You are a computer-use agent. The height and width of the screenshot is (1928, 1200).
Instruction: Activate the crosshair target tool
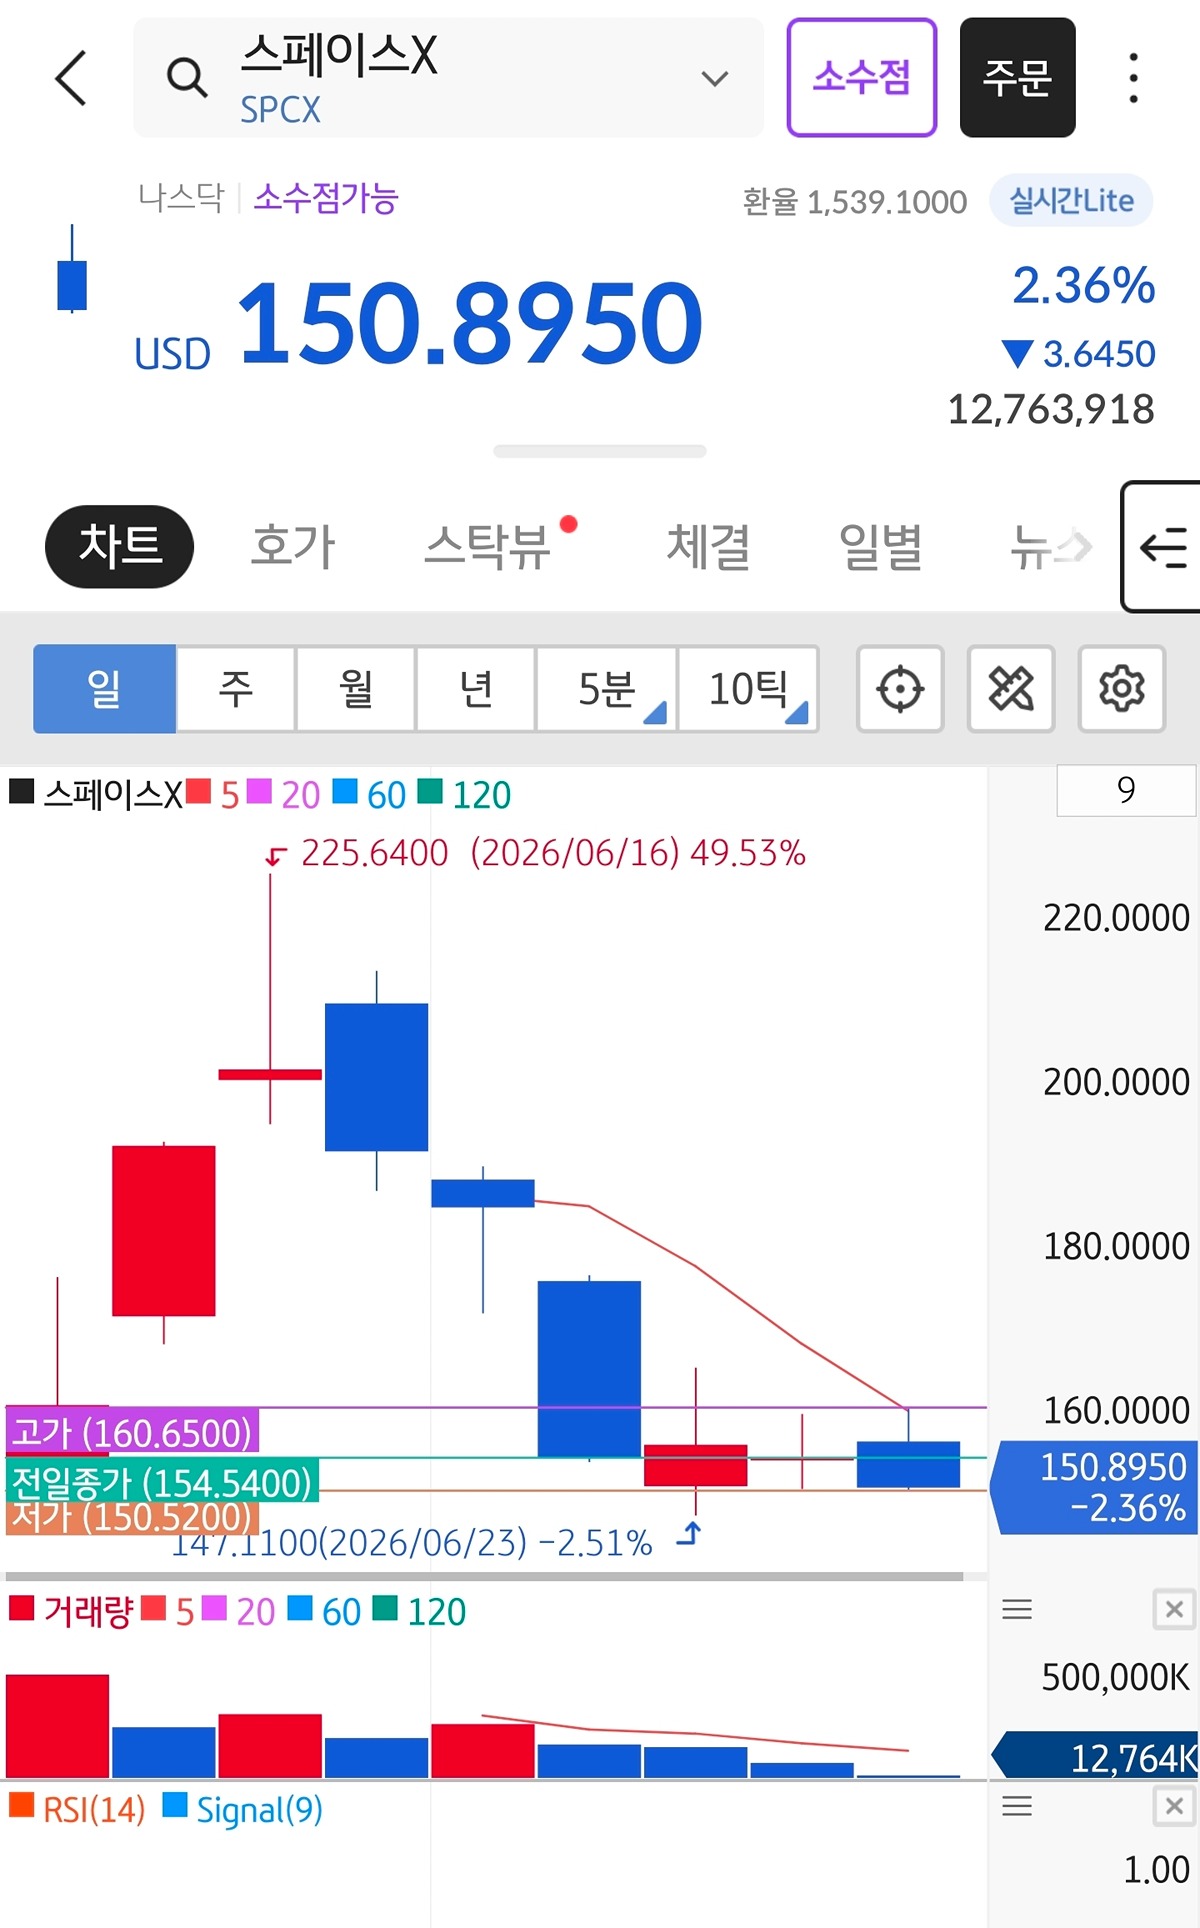[900, 689]
